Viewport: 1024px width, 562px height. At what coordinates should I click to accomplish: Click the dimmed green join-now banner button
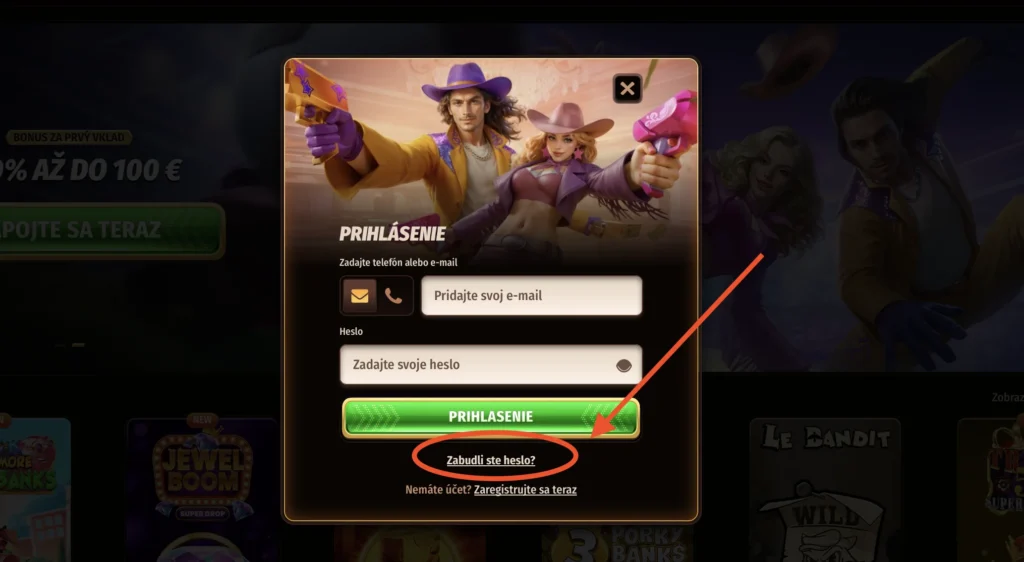point(111,230)
